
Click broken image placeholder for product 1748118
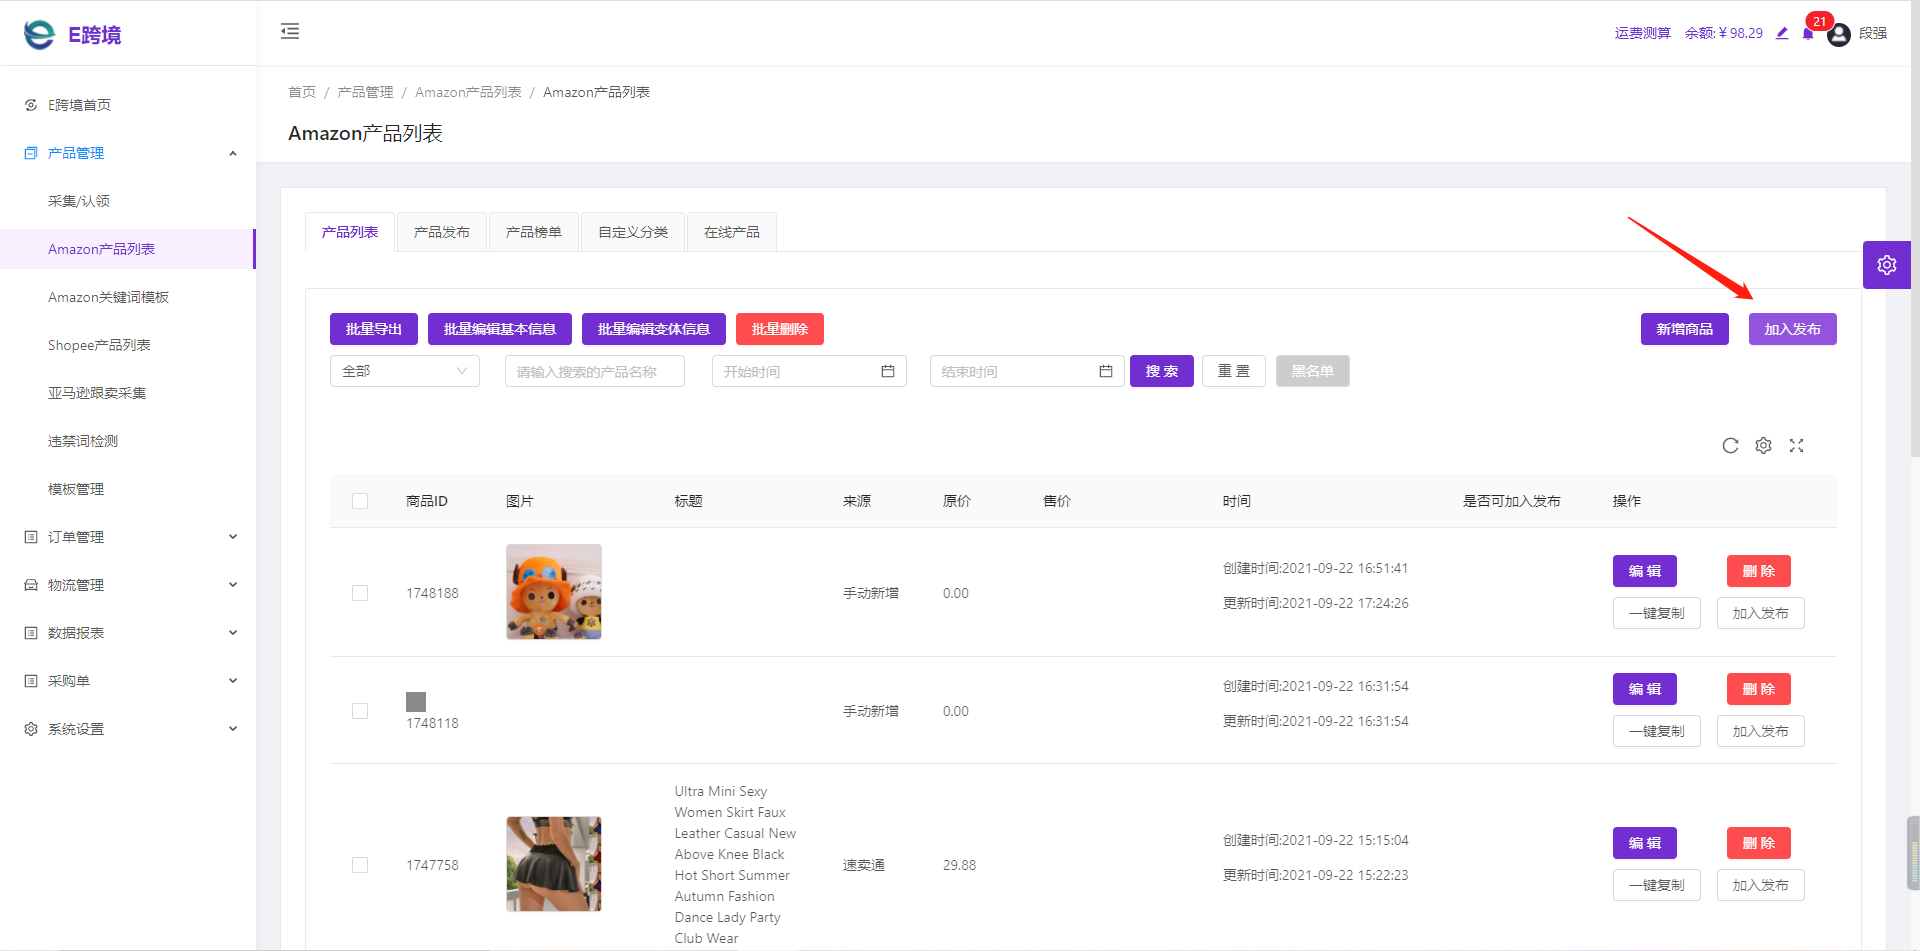pos(416,702)
